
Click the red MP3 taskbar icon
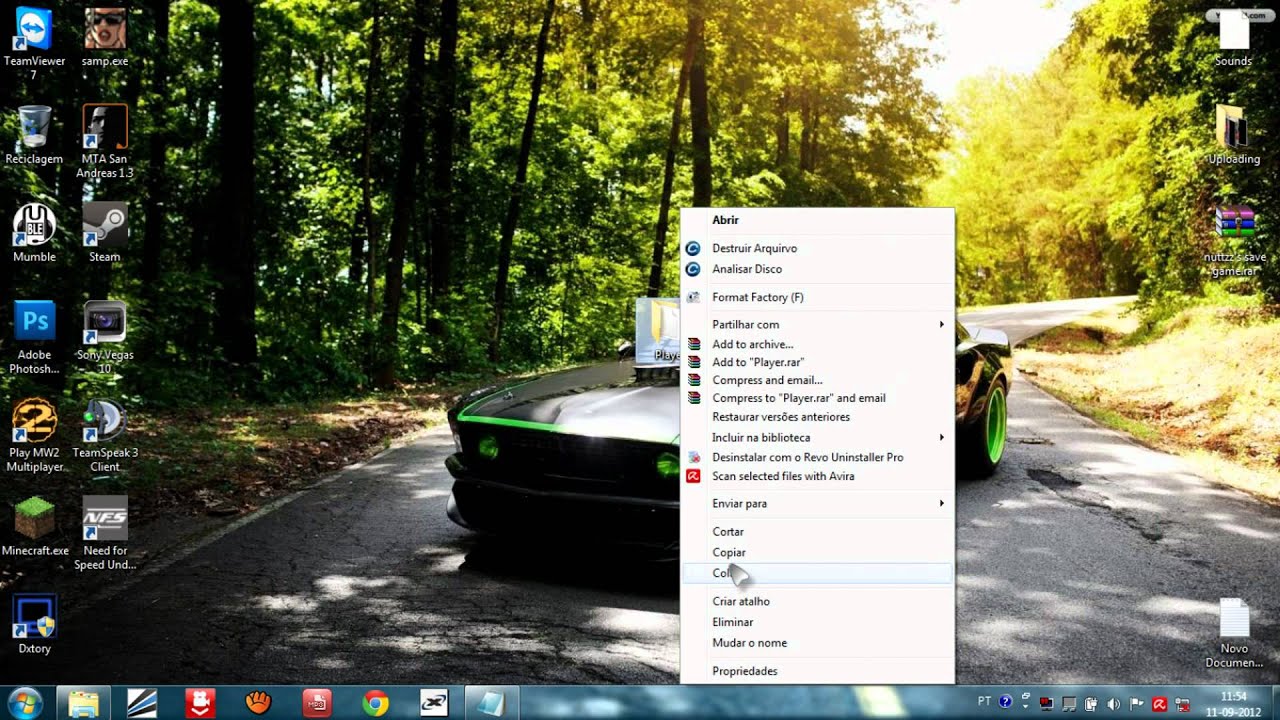[x=317, y=703]
